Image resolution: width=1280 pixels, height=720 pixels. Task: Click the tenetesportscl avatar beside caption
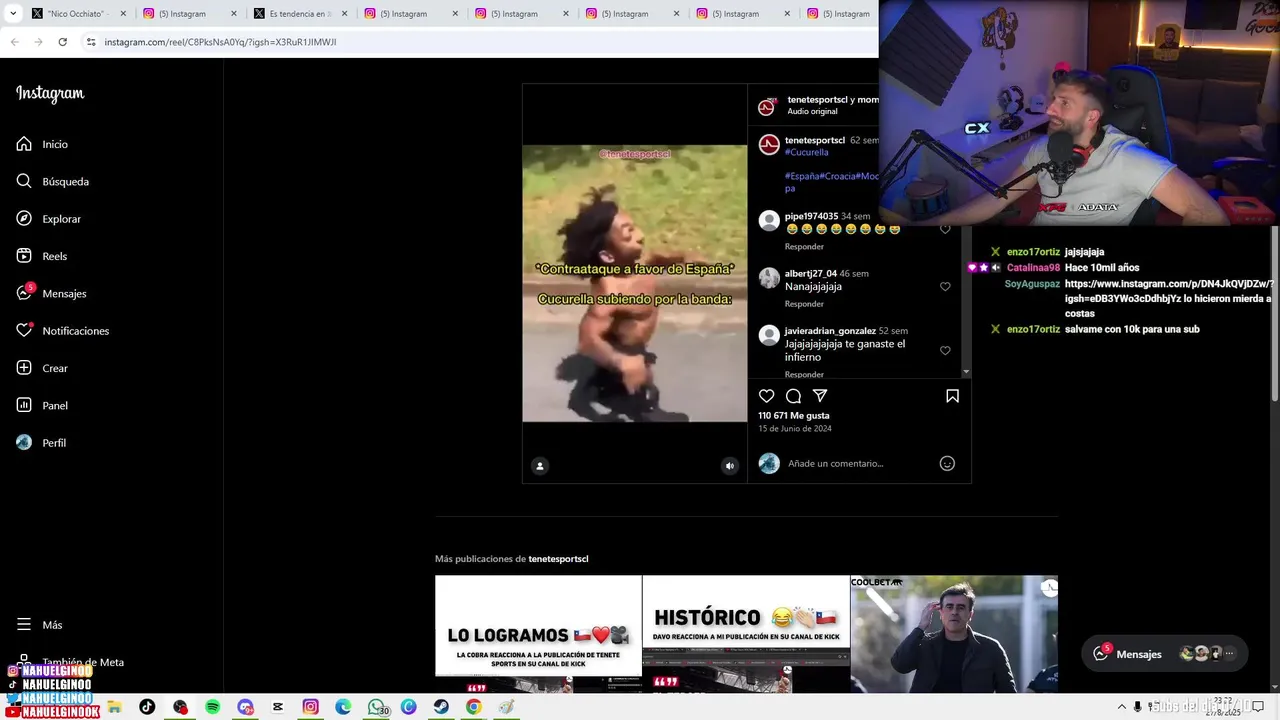point(768,145)
